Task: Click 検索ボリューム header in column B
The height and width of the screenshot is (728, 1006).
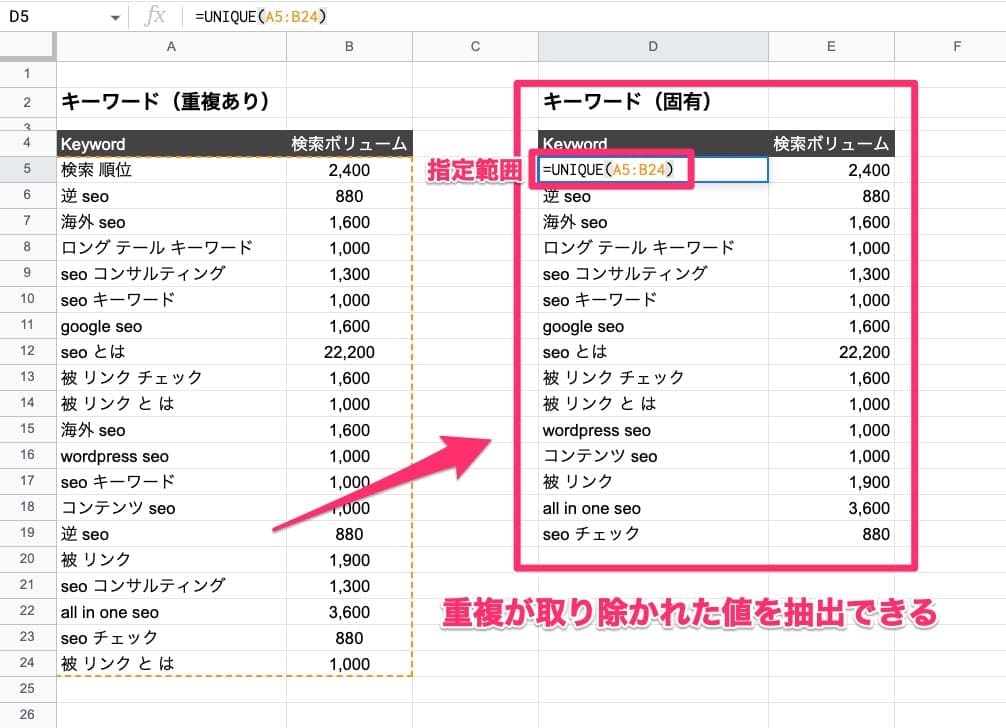Action: tap(349, 144)
